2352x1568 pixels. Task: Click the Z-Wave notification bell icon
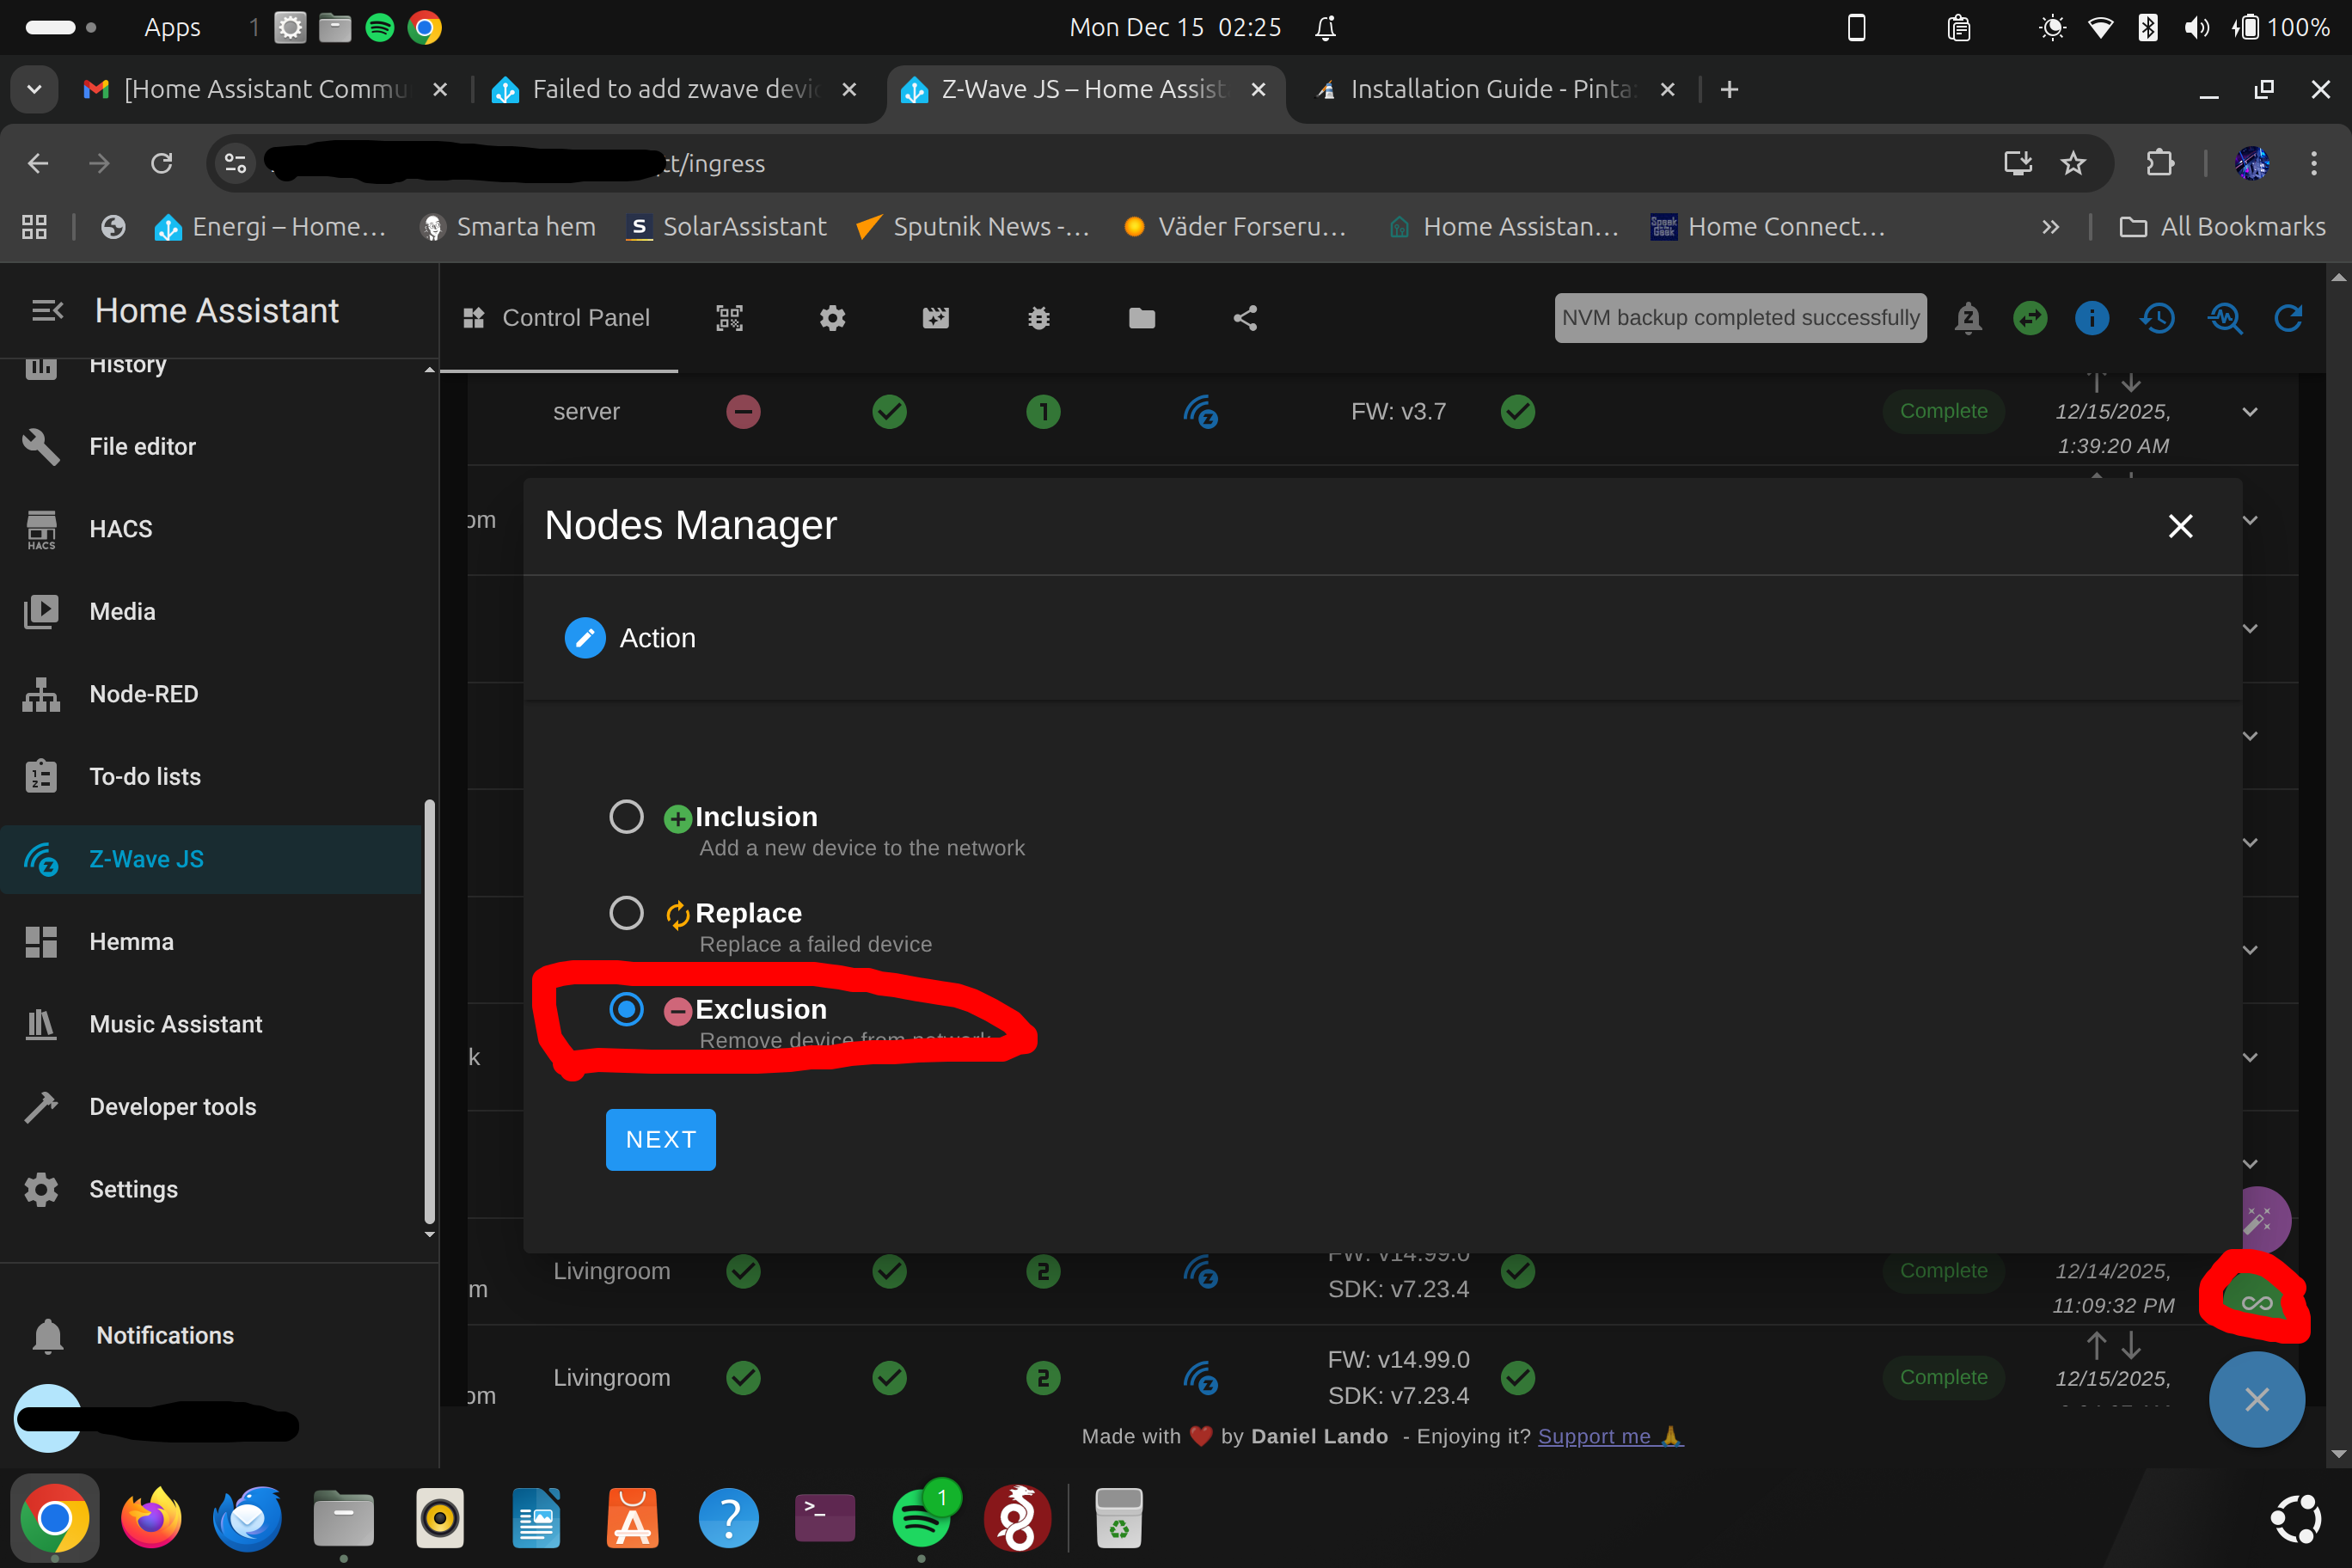pyautogui.click(x=1969, y=318)
